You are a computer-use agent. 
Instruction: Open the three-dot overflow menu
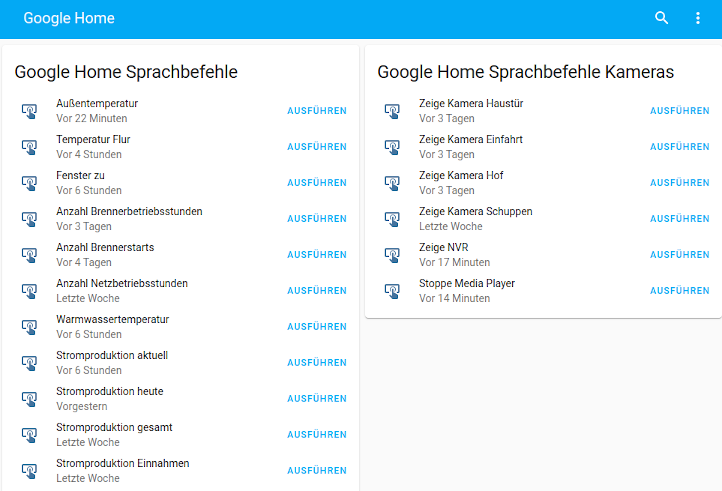tap(698, 18)
